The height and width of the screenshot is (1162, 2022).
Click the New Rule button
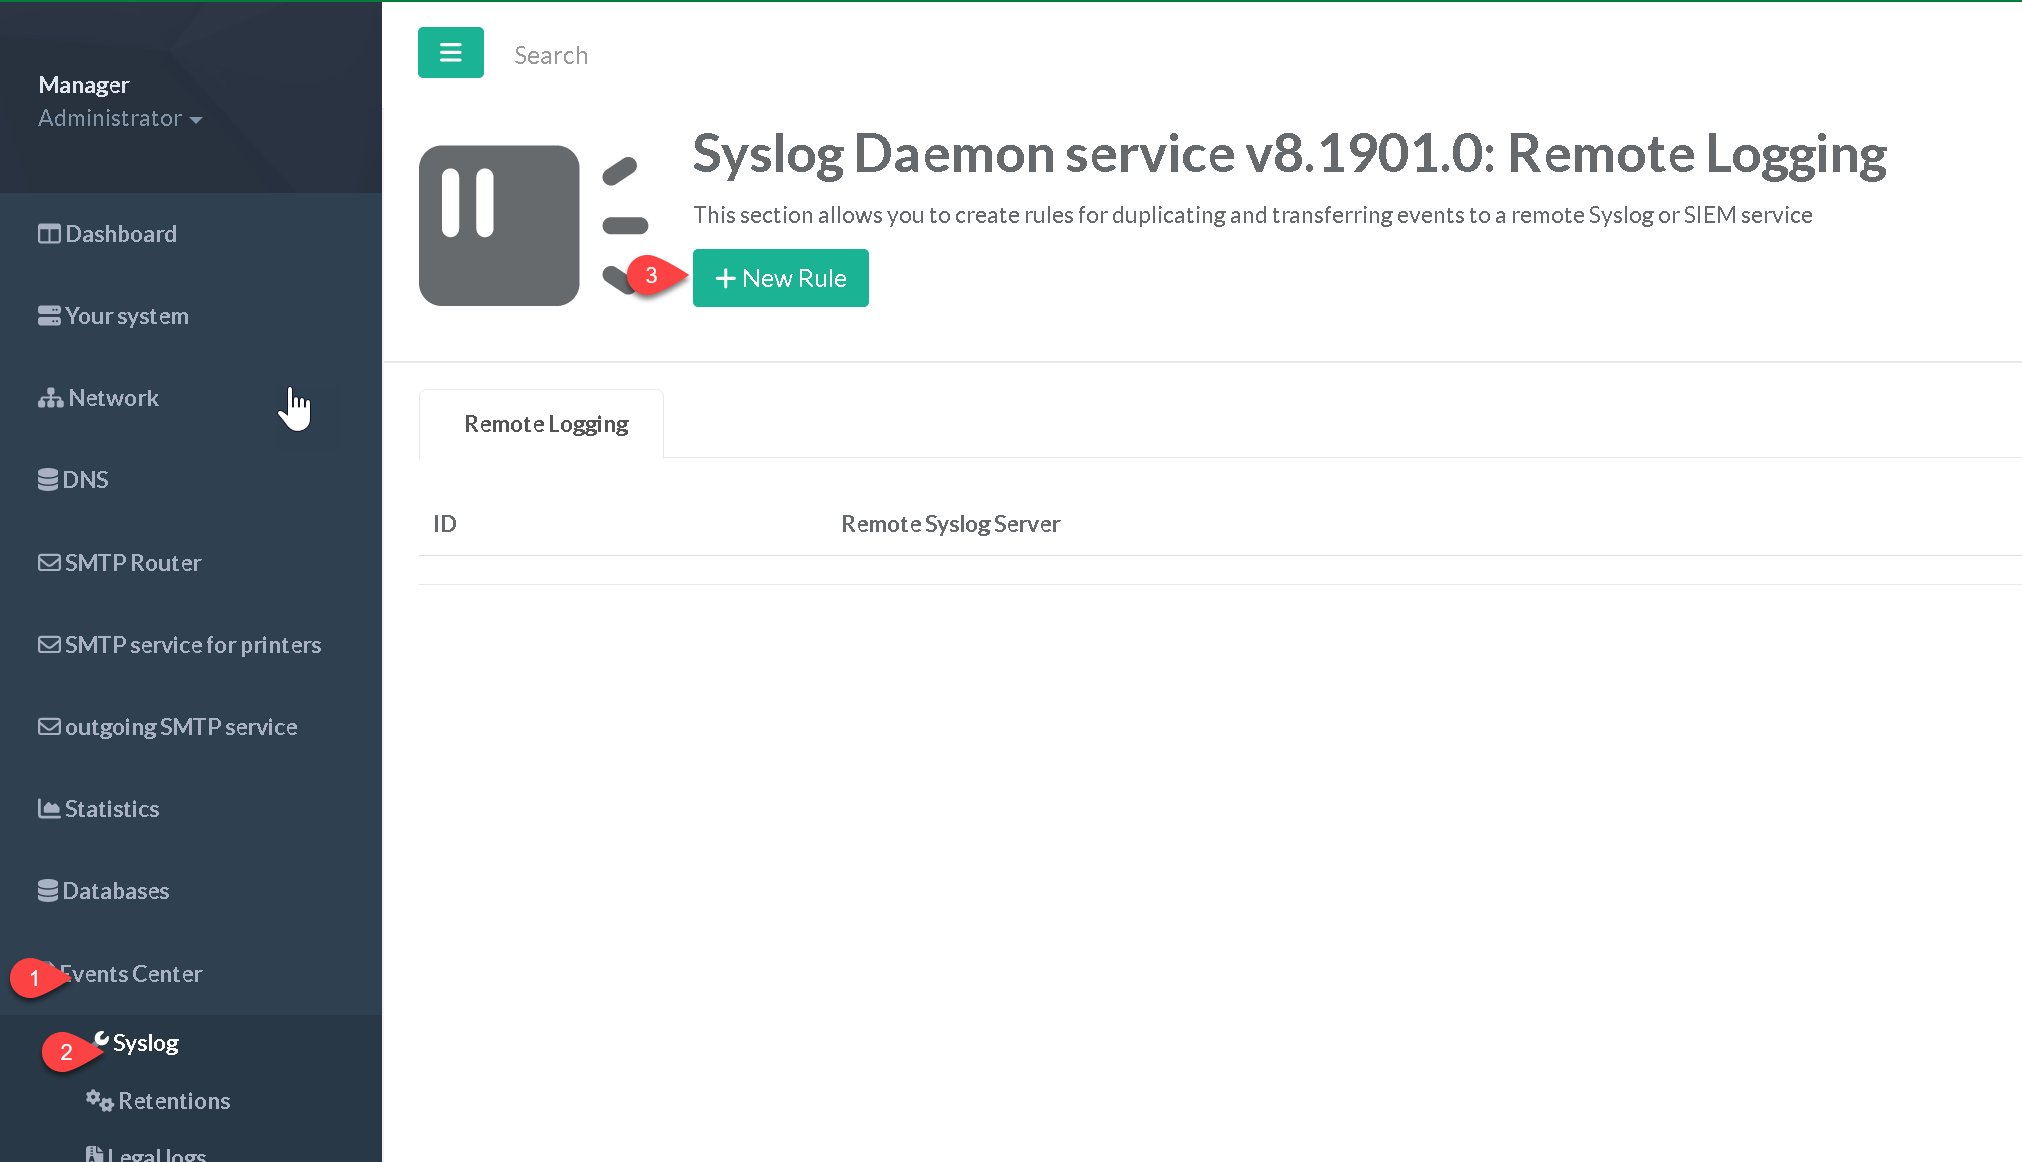780,278
